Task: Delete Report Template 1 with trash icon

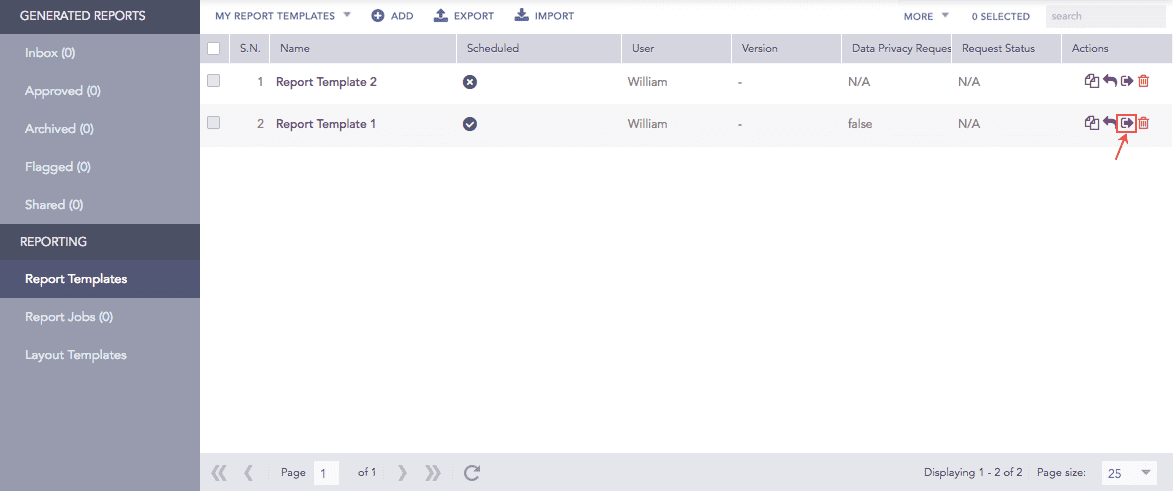Action: click(x=1144, y=123)
